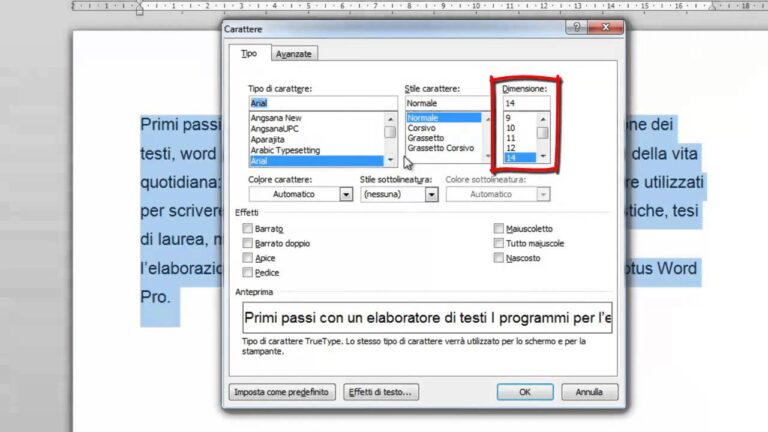
Task: Close the Carattere dialog
Action: (605, 27)
